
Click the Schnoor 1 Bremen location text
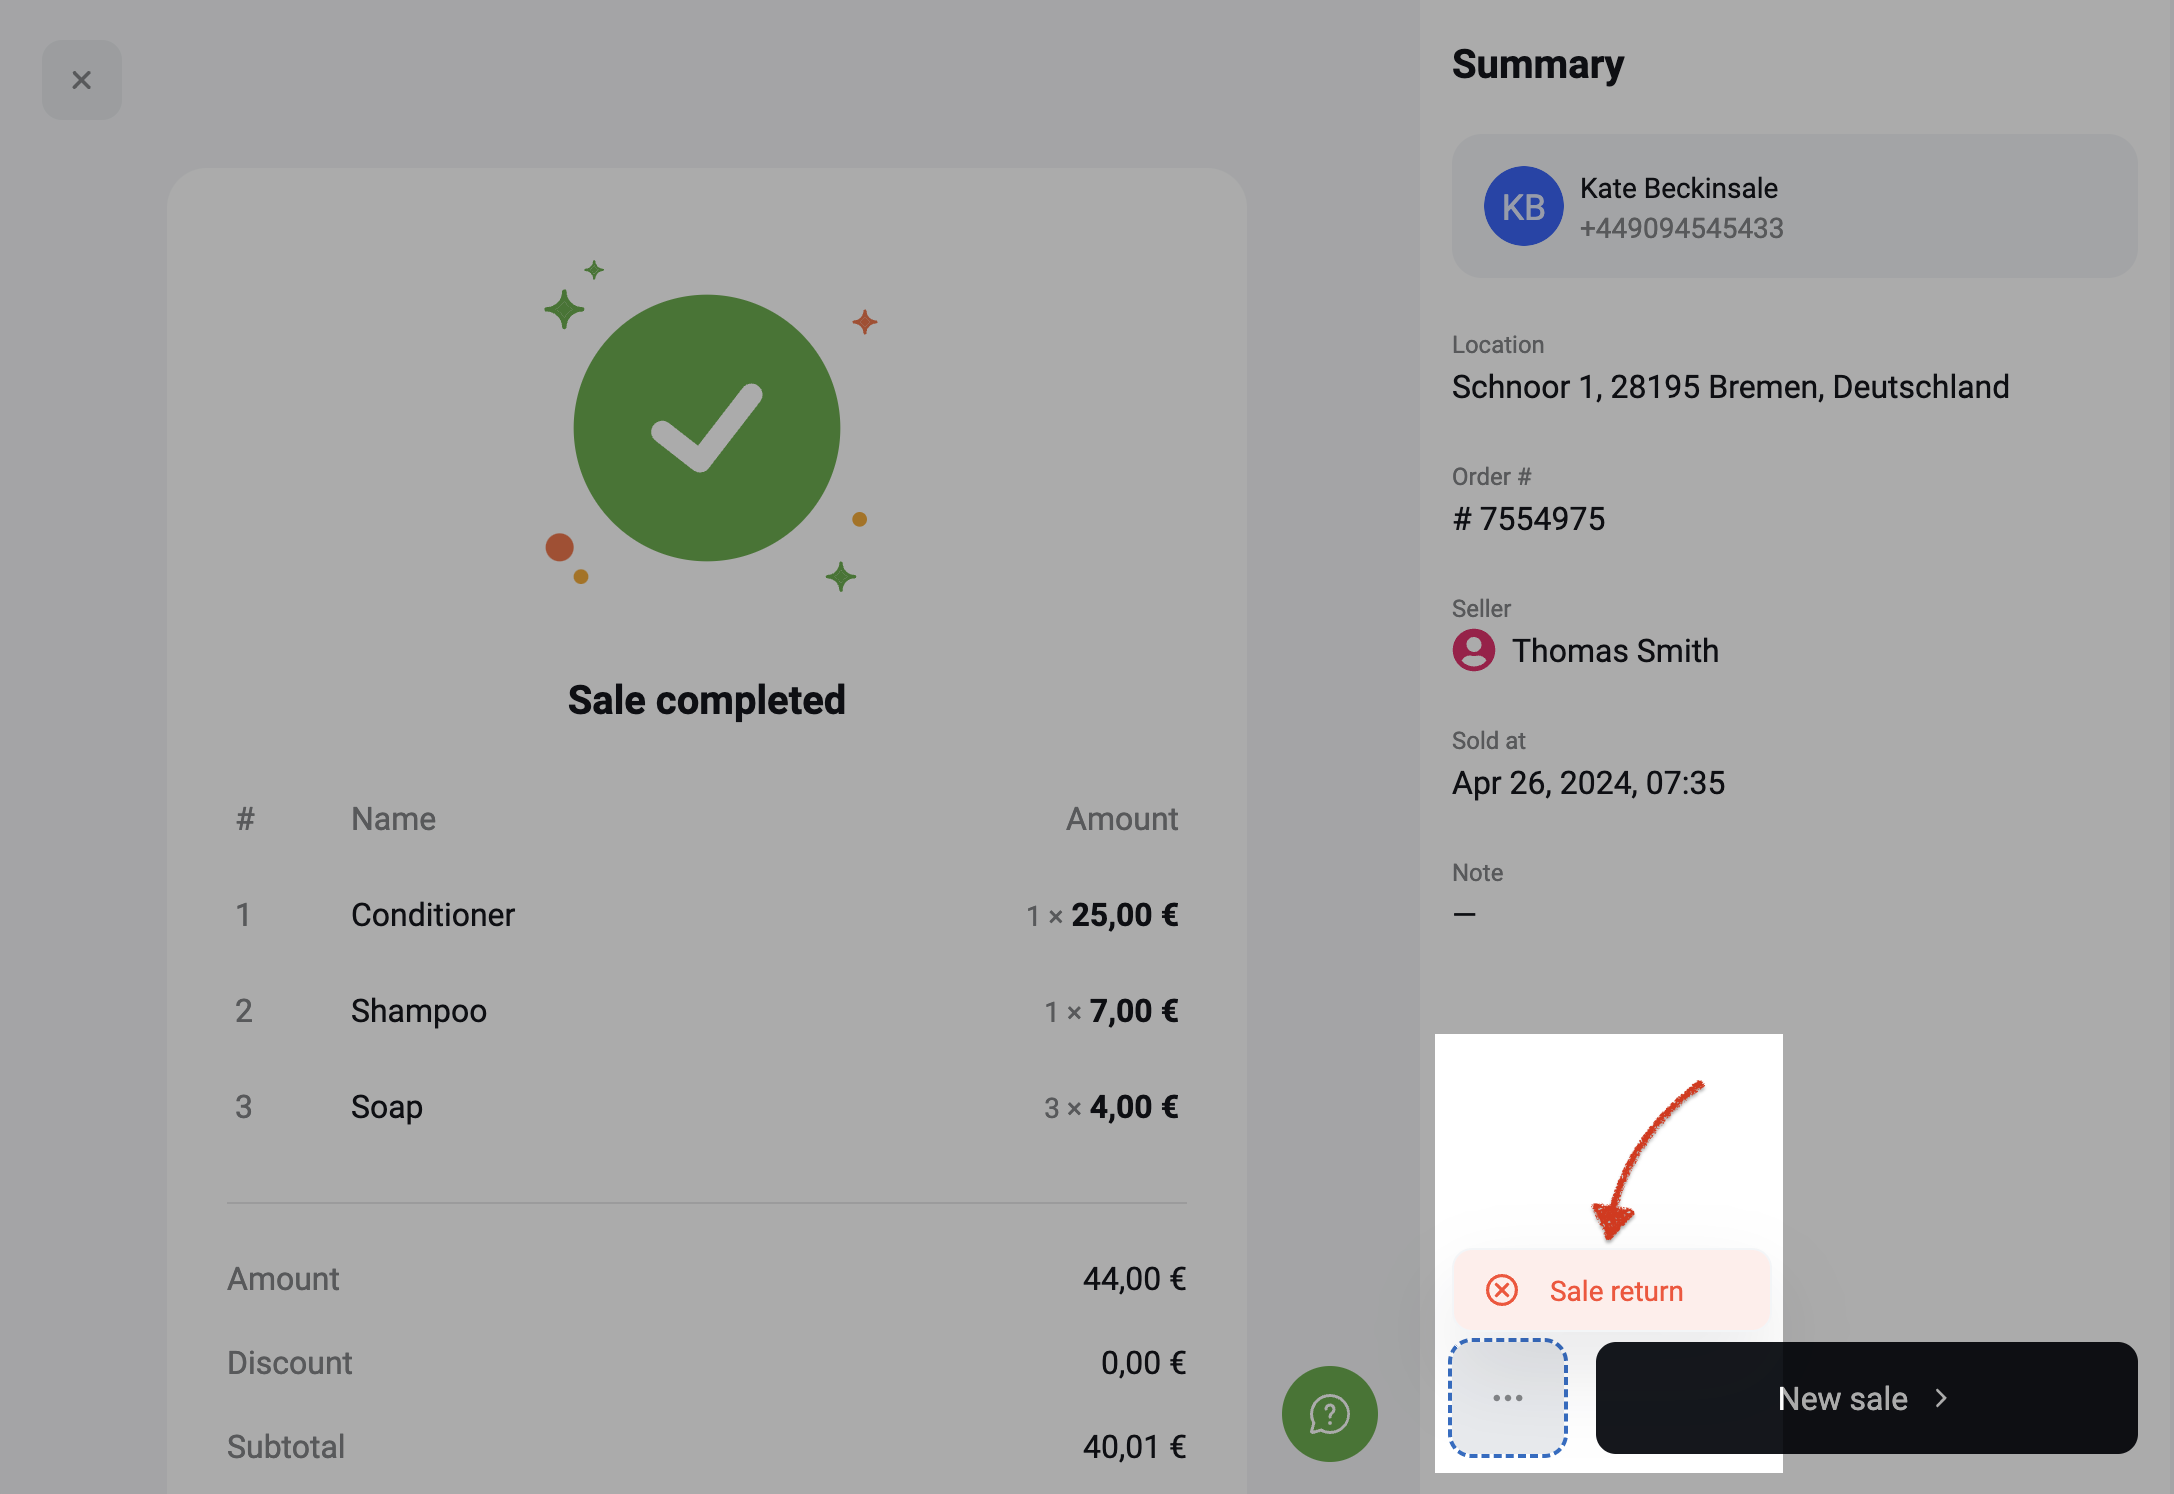(x=1730, y=387)
